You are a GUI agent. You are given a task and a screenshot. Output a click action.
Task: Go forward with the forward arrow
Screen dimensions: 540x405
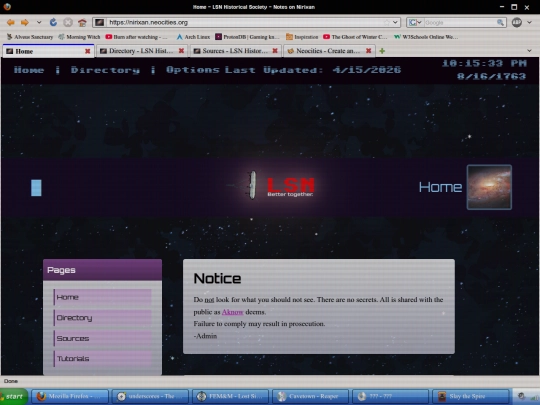coord(25,22)
